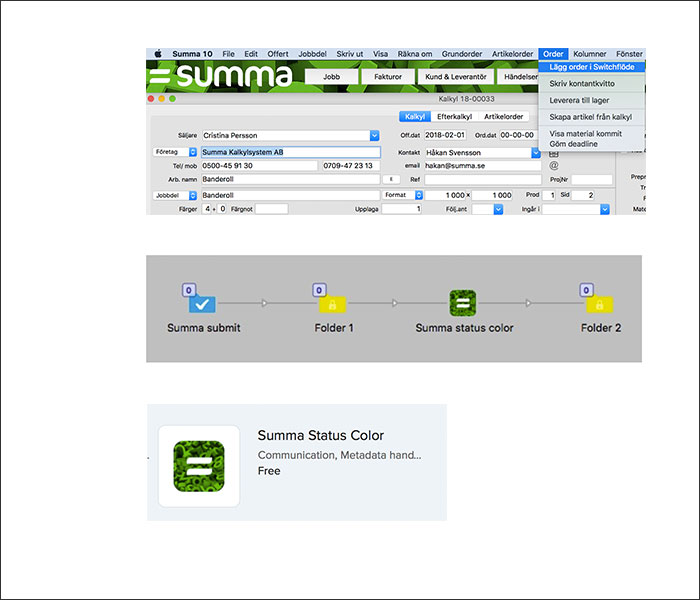Click the Fakturor button
Viewport: 700px width, 600px height.
[x=388, y=77]
